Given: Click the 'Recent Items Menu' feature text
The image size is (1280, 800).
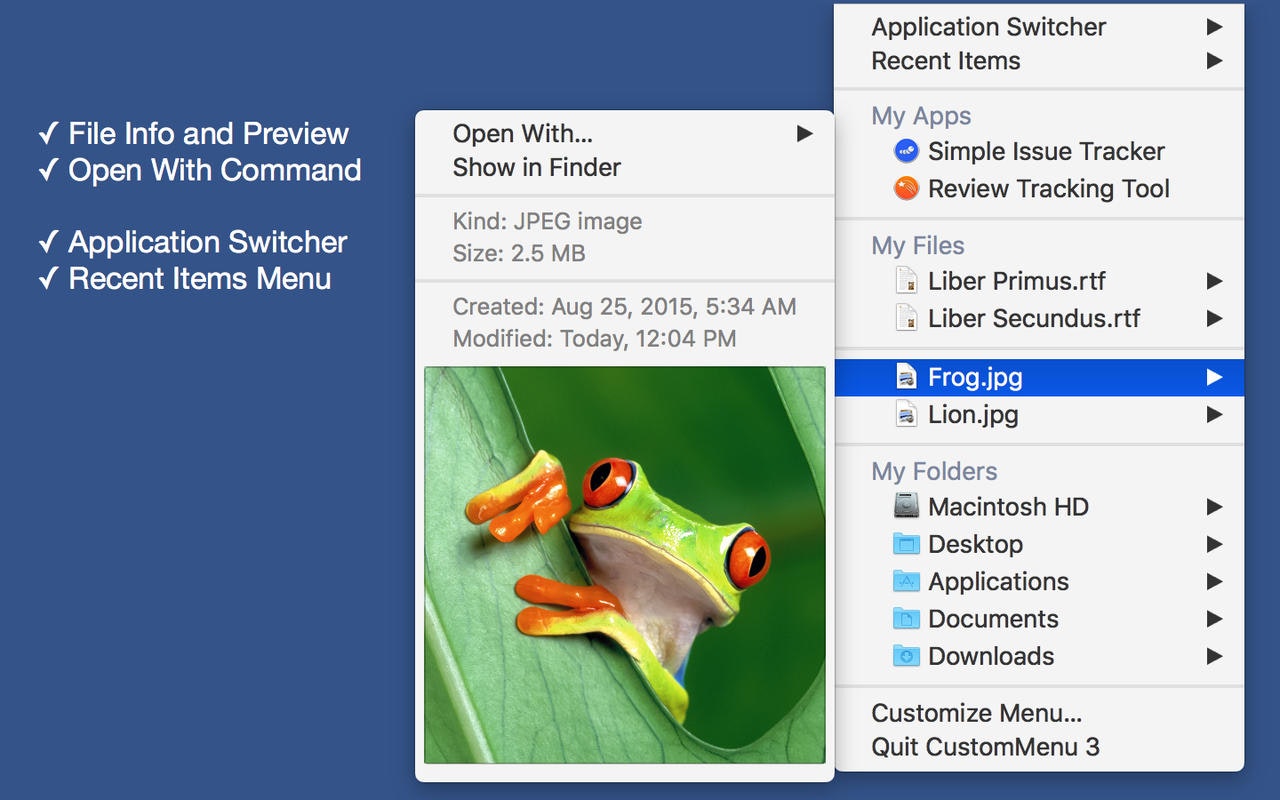Looking at the screenshot, I should pyautogui.click(x=199, y=278).
